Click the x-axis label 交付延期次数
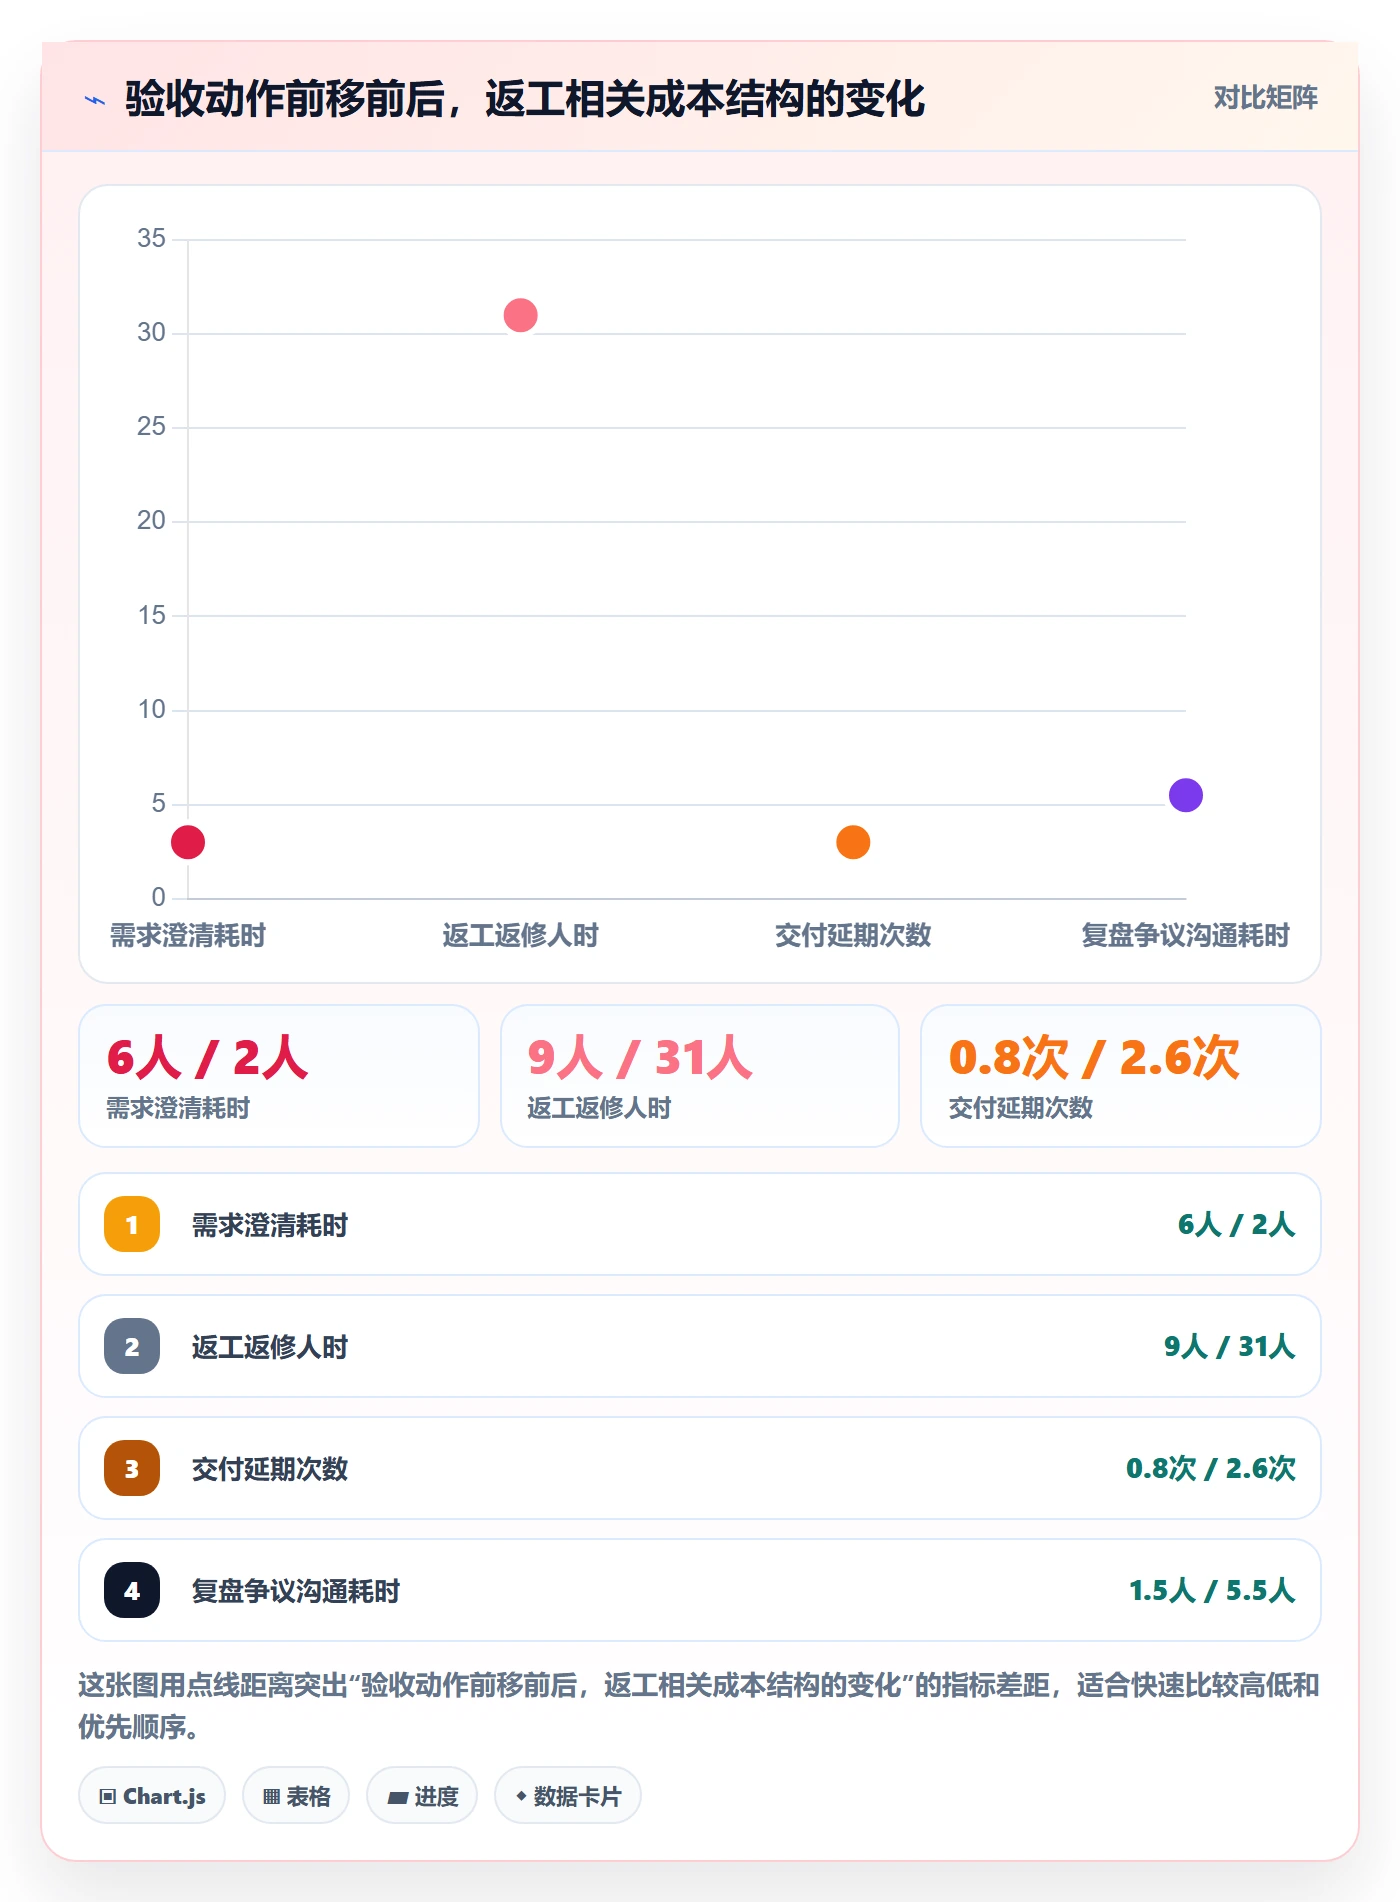This screenshot has width=1400, height=1902. coord(853,935)
